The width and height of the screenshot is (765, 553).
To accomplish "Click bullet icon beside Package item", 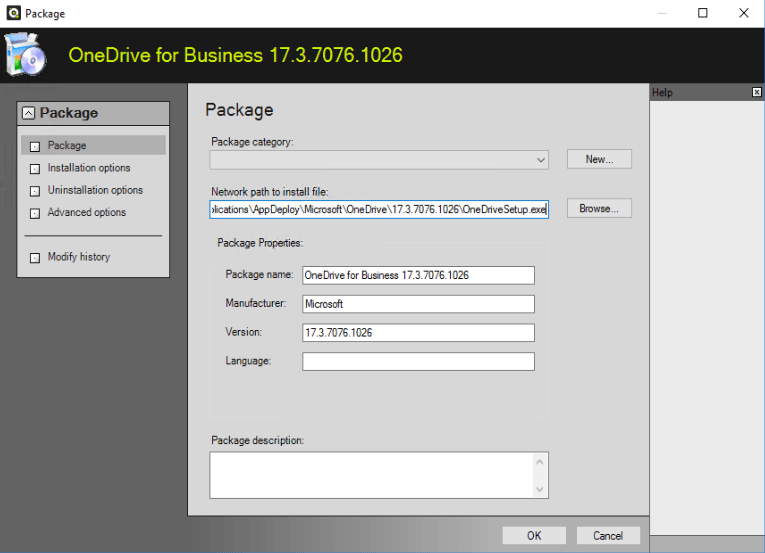I will [x=35, y=146].
